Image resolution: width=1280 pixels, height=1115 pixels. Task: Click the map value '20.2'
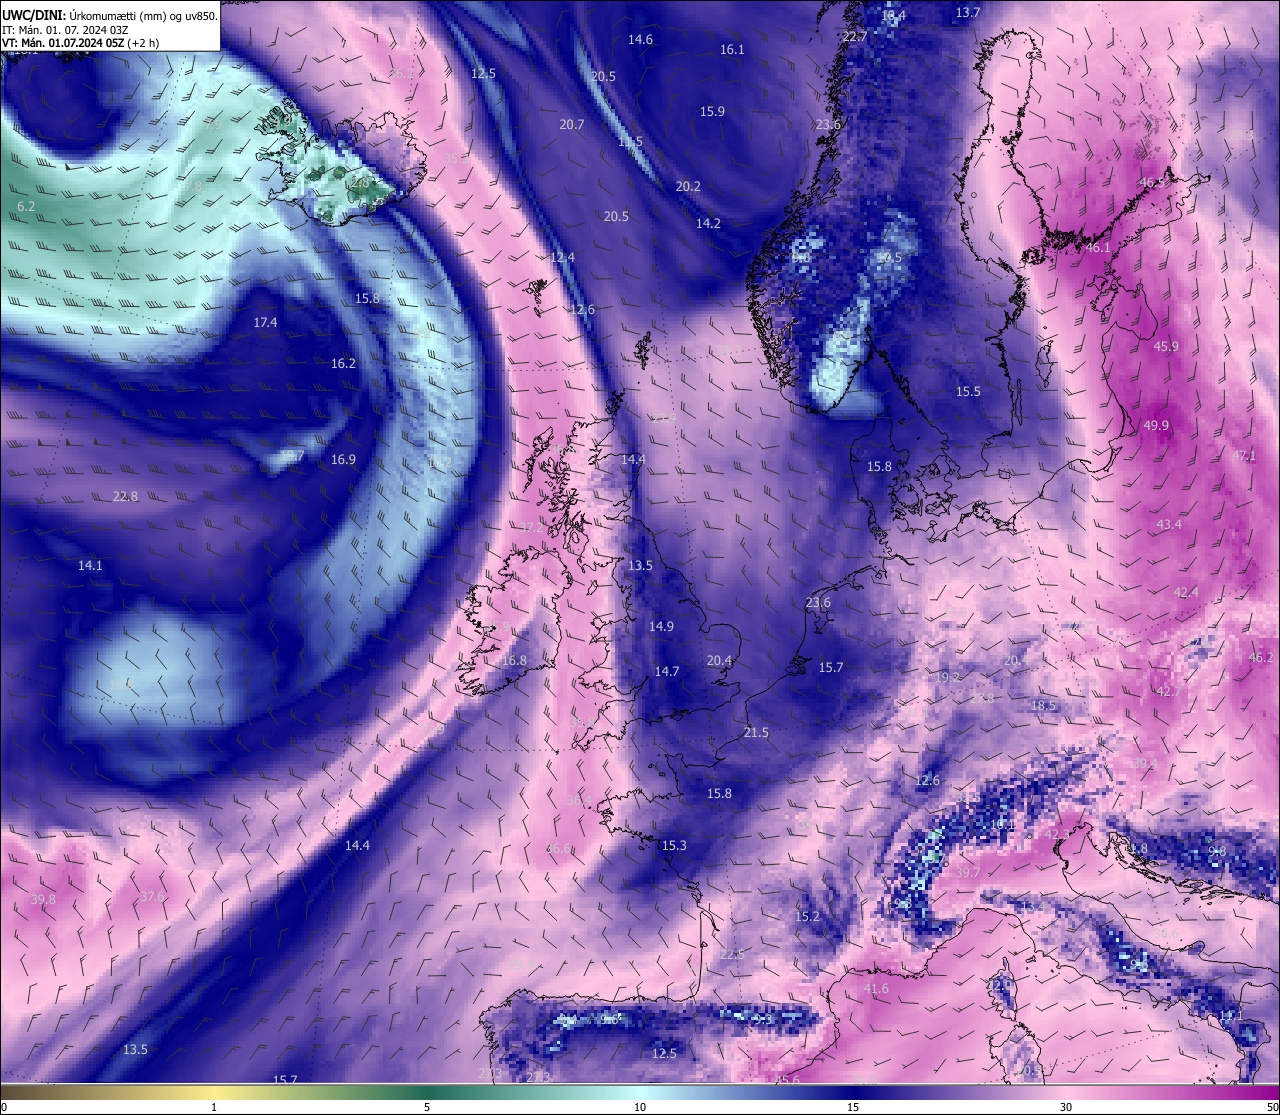point(688,187)
